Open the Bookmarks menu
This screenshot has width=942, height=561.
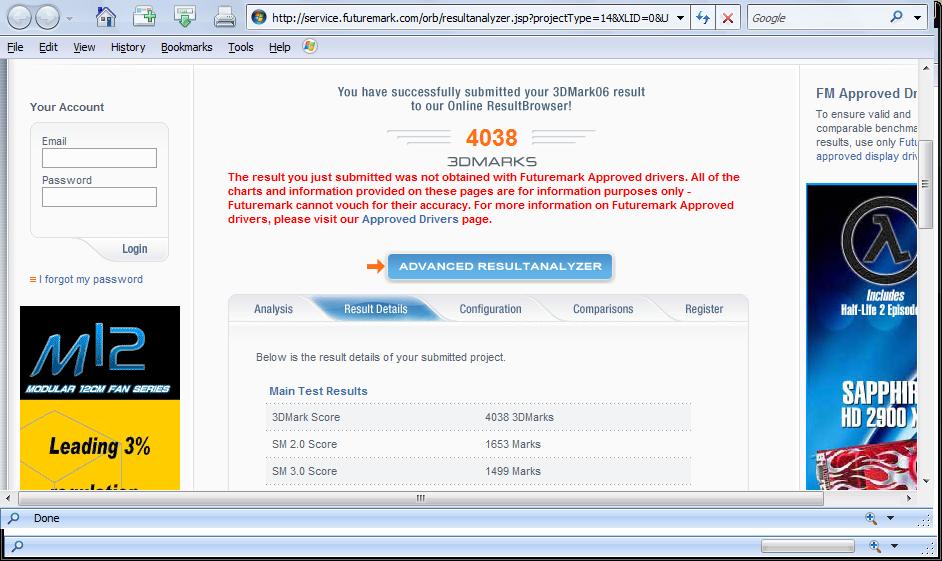(186, 47)
